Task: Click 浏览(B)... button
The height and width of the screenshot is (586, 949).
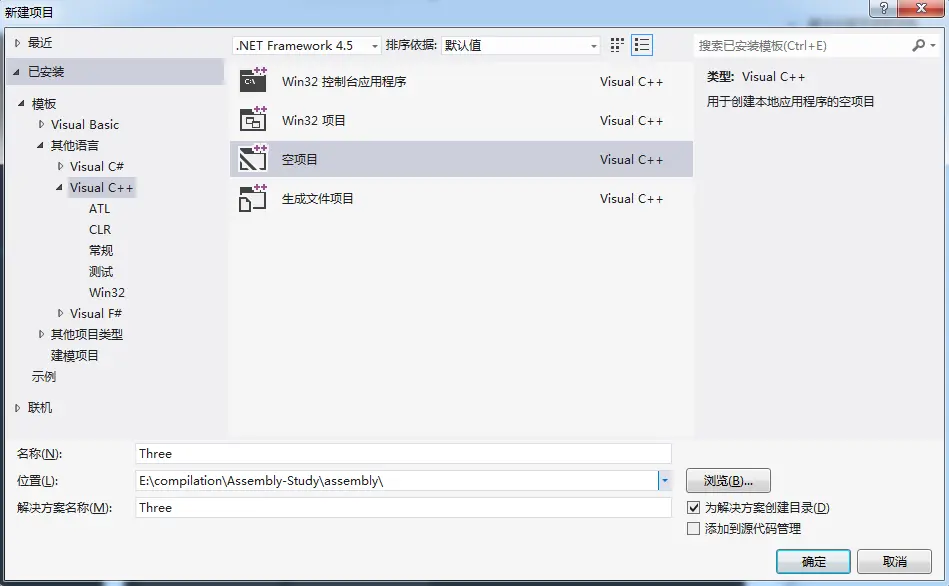Action: click(728, 481)
